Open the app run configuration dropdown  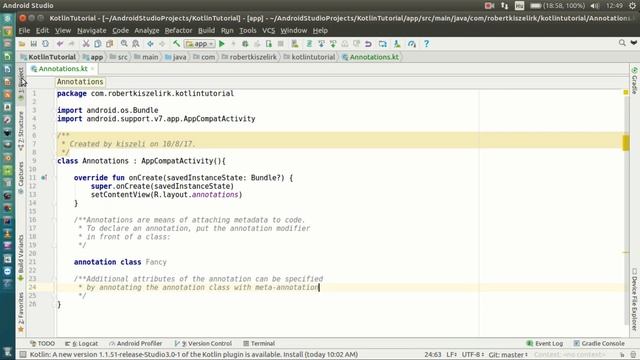[x=200, y=44]
